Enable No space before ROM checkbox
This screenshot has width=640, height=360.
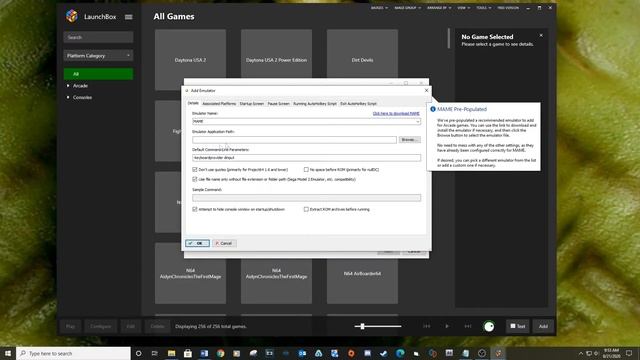point(306,169)
